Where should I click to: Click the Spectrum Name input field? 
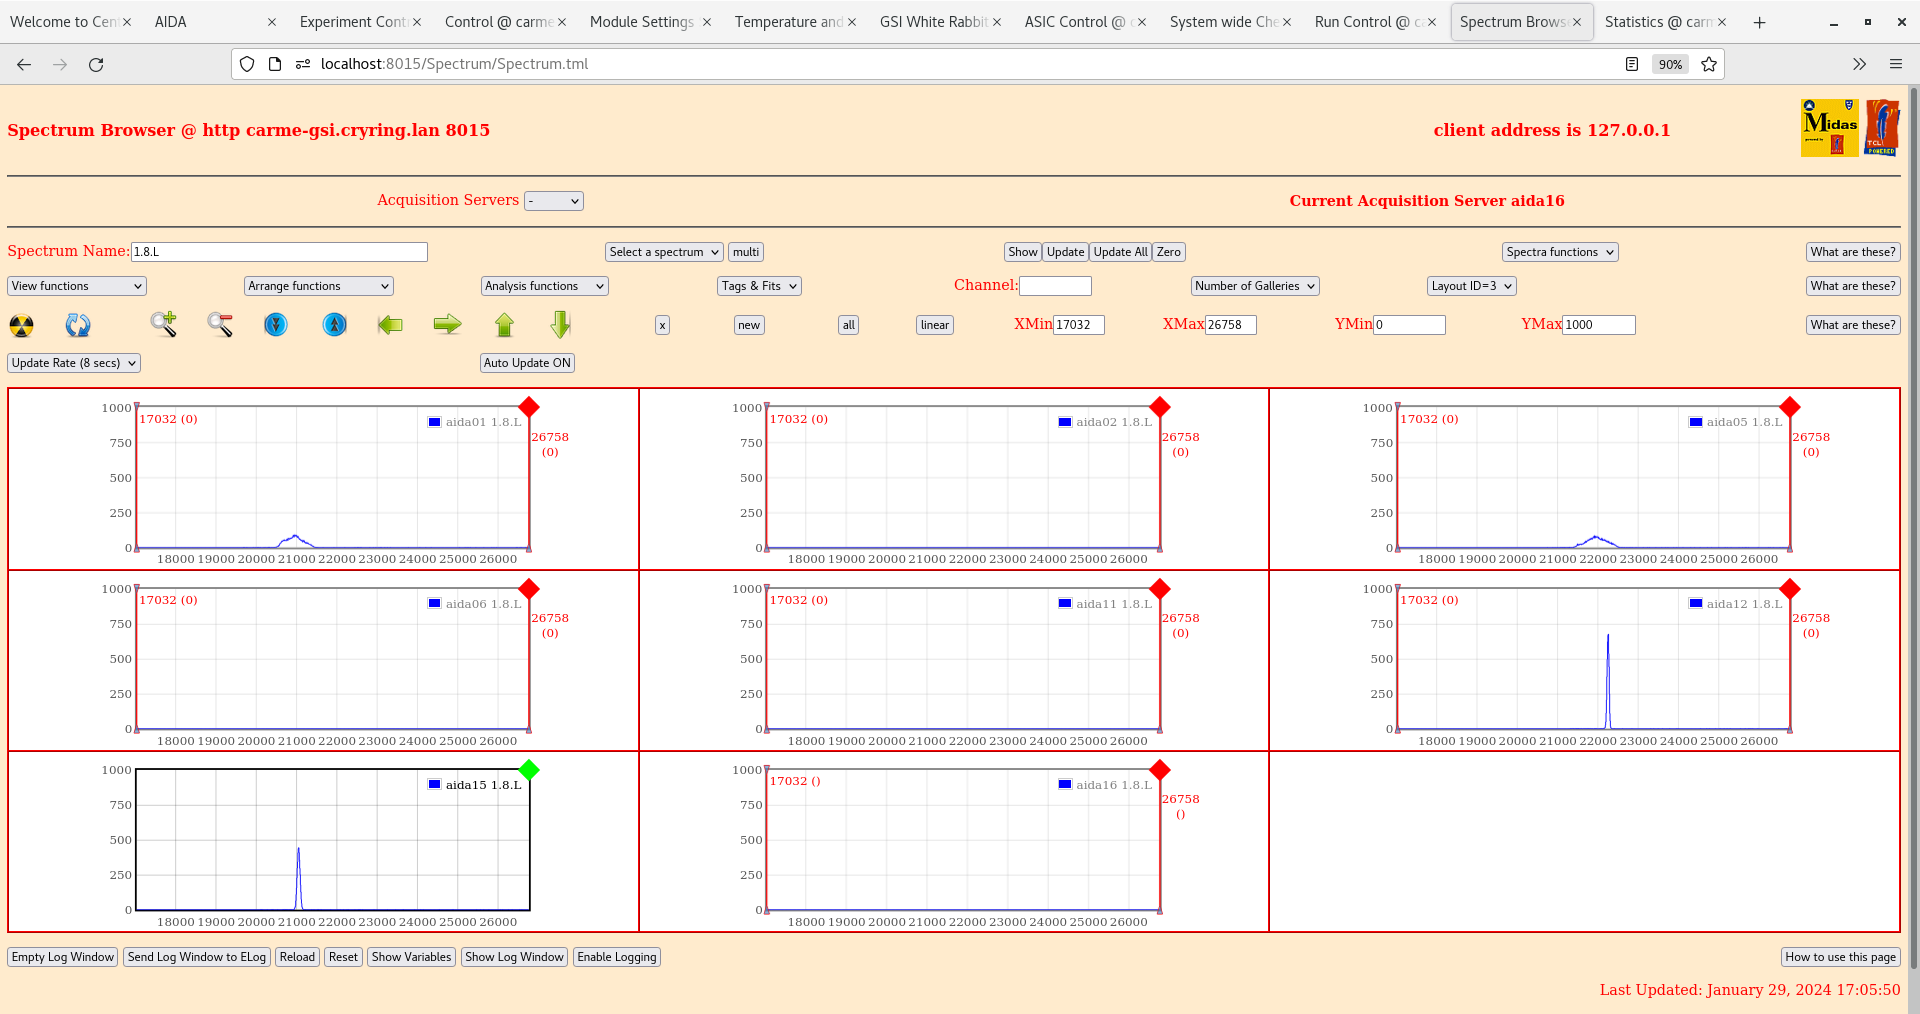280,251
